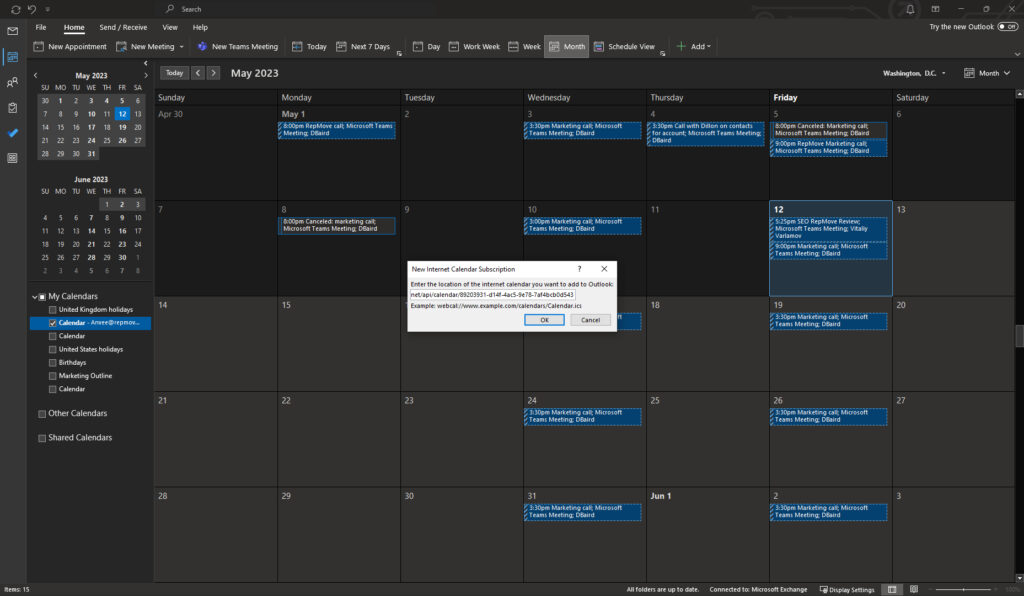The height and width of the screenshot is (596, 1024).
Task: Select the Home ribbon tab
Action: (74, 27)
